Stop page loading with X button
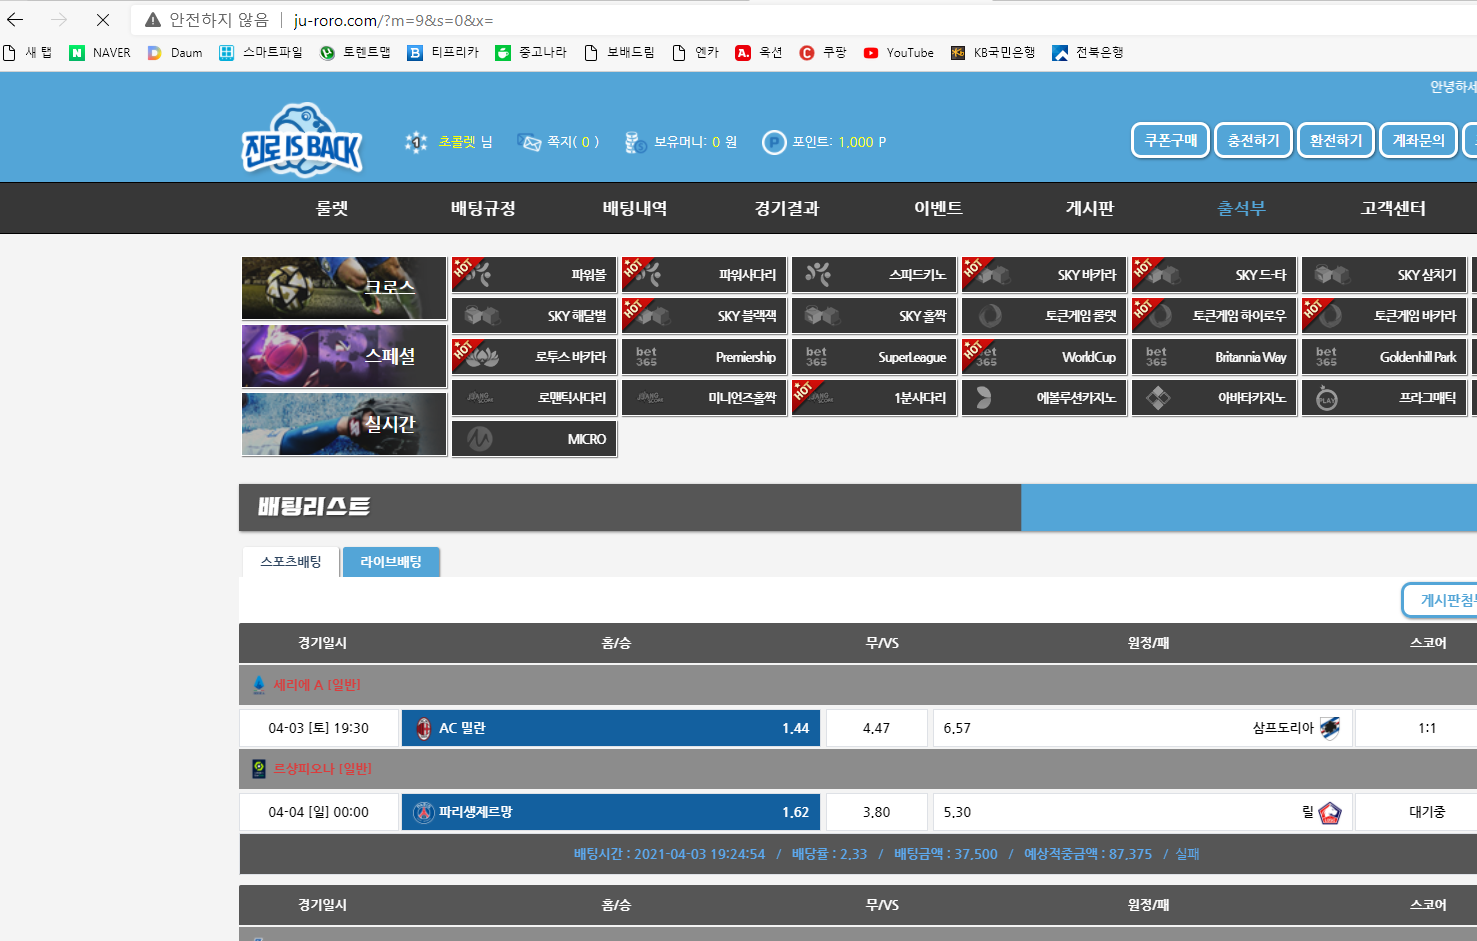Screen dimensions: 1477x941 point(102,20)
